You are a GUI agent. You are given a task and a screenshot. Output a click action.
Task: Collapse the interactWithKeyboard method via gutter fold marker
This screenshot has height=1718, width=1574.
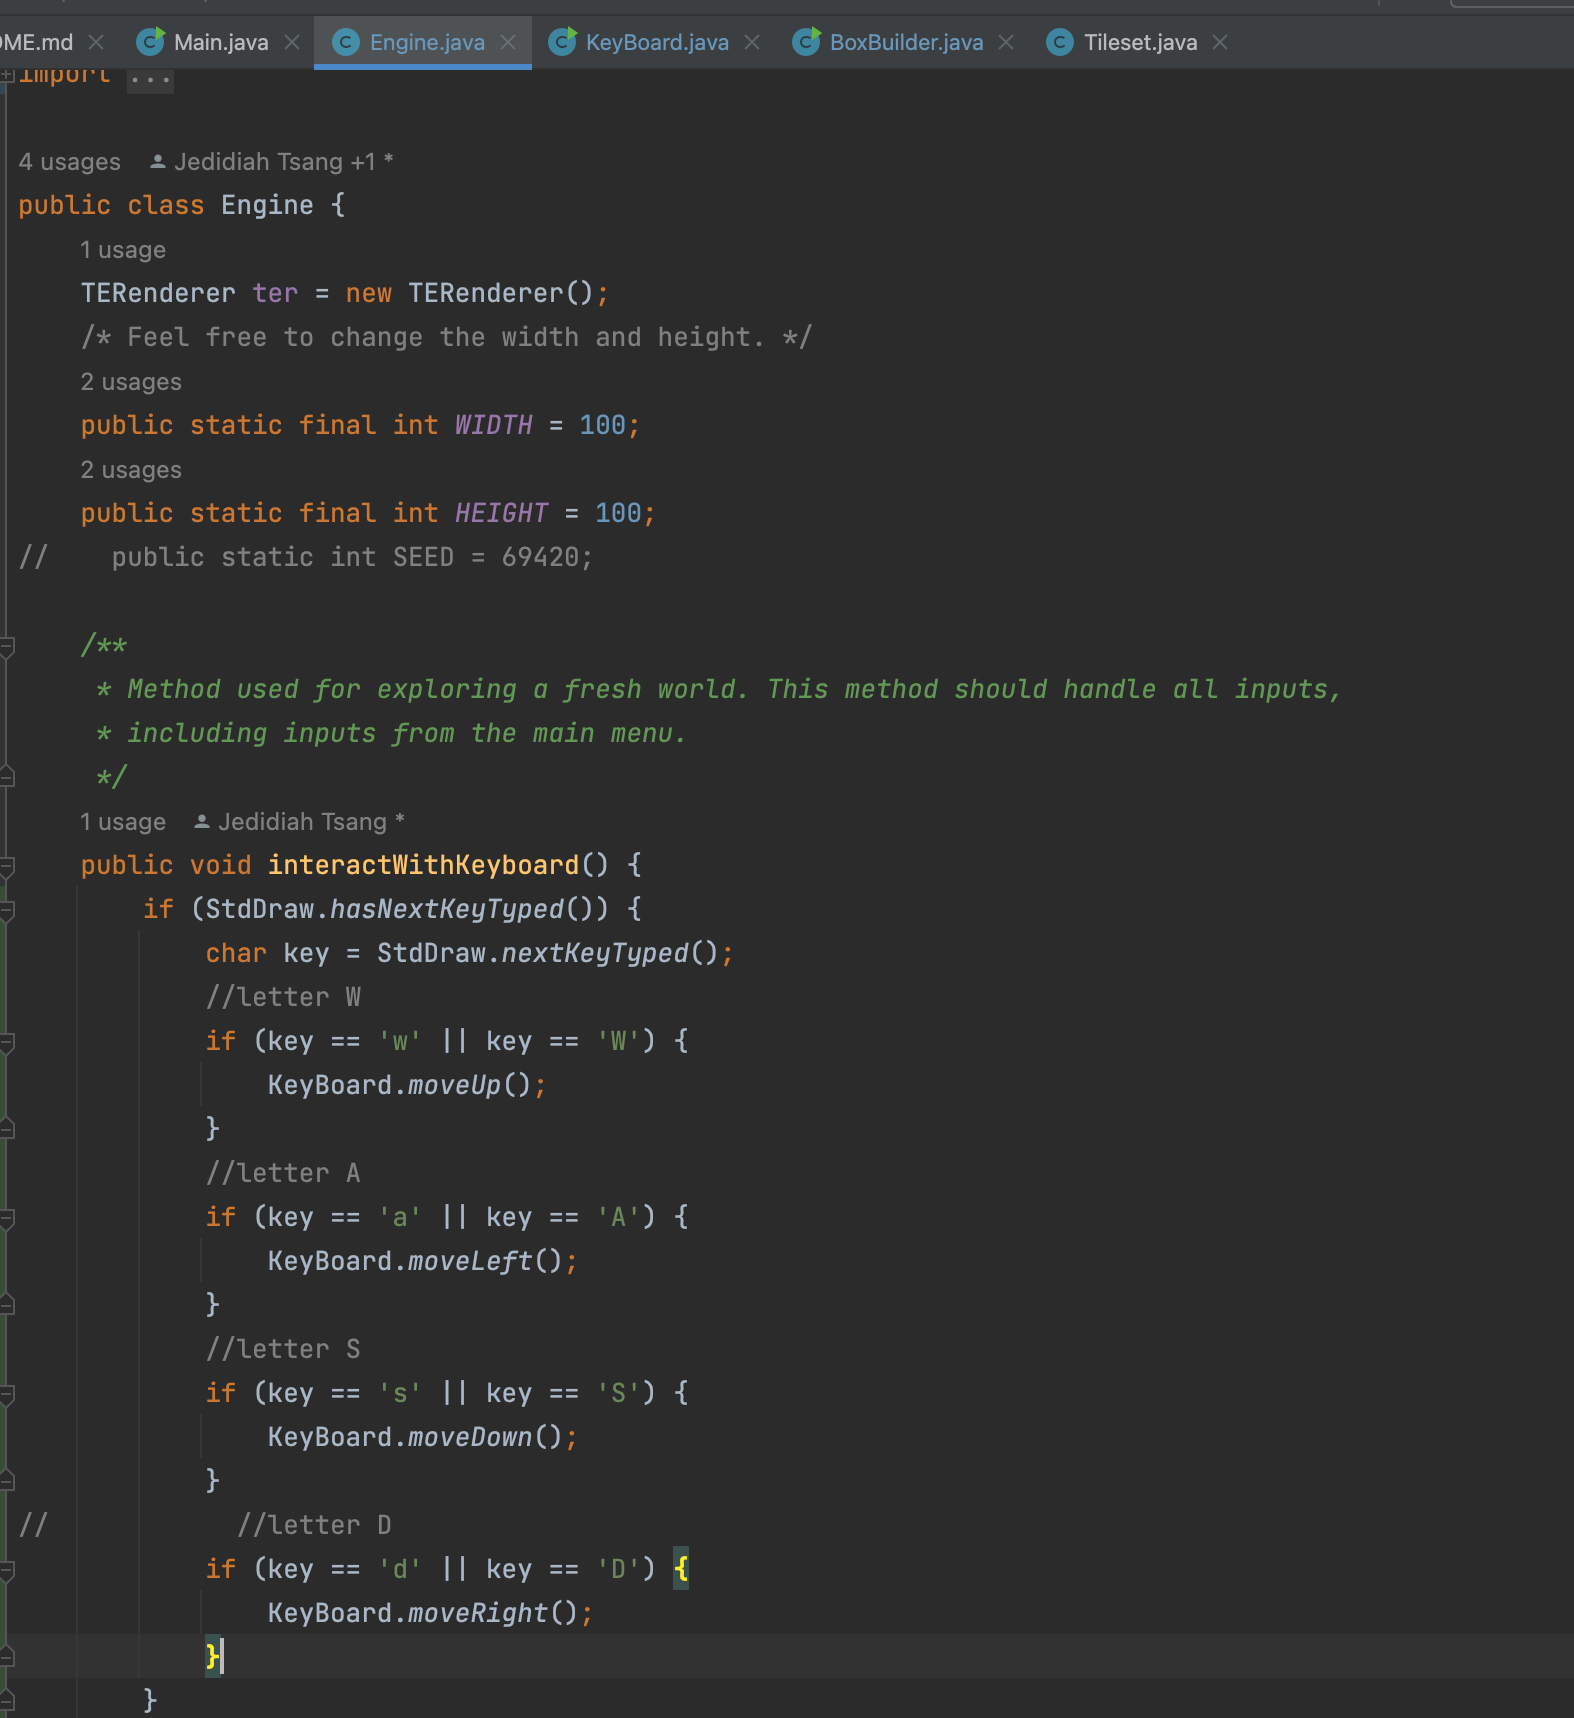[7, 866]
